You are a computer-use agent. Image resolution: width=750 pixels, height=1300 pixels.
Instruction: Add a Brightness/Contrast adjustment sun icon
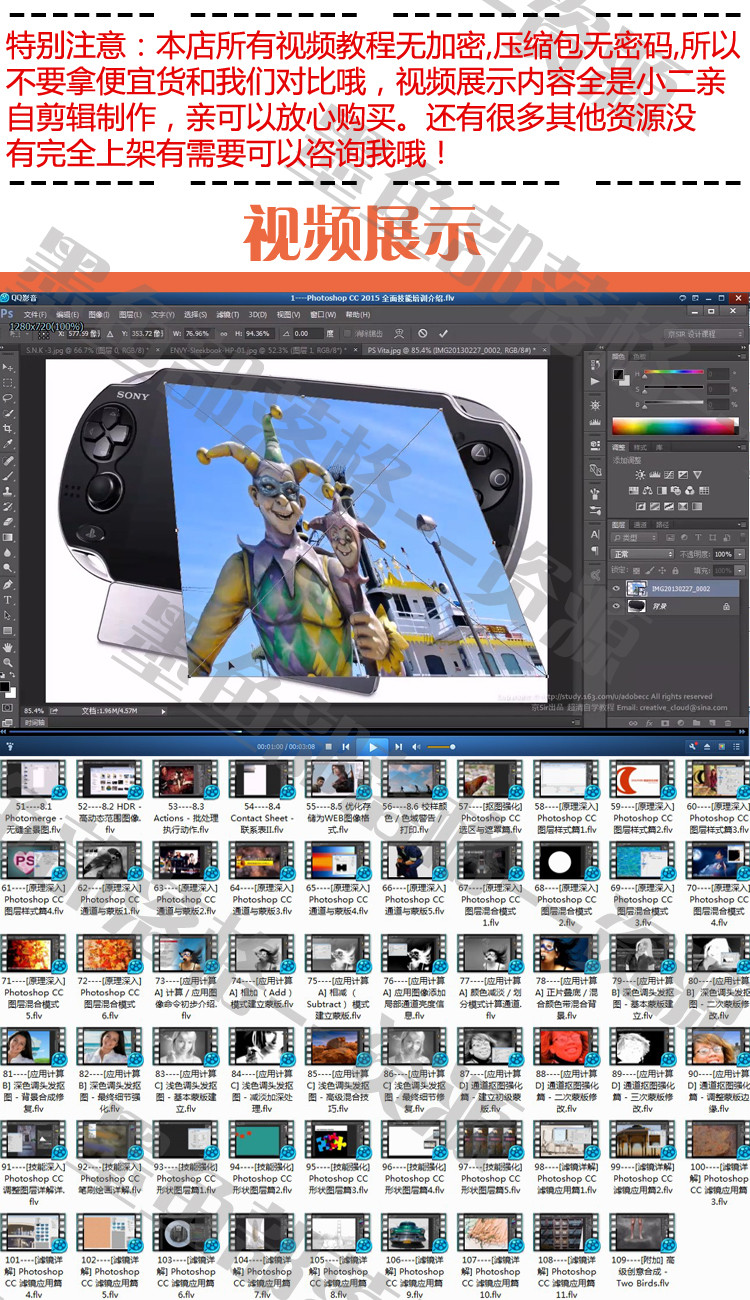(x=640, y=475)
